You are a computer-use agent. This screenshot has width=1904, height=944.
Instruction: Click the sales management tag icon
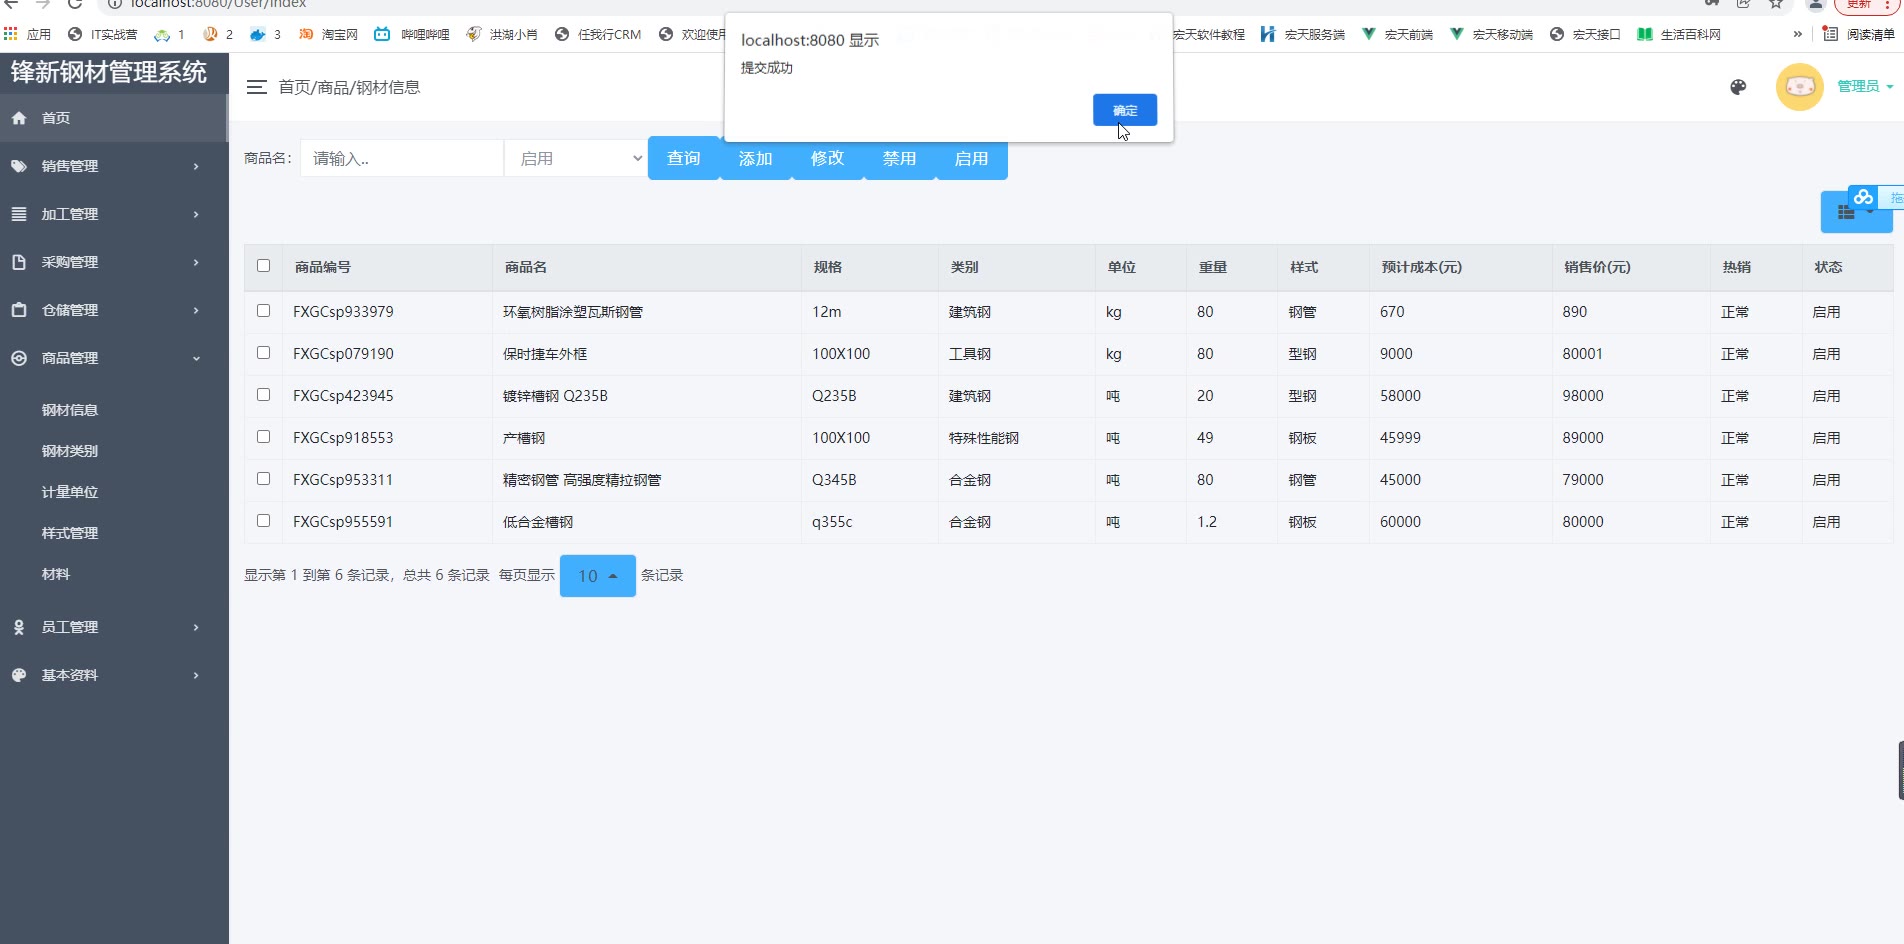[x=19, y=166]
